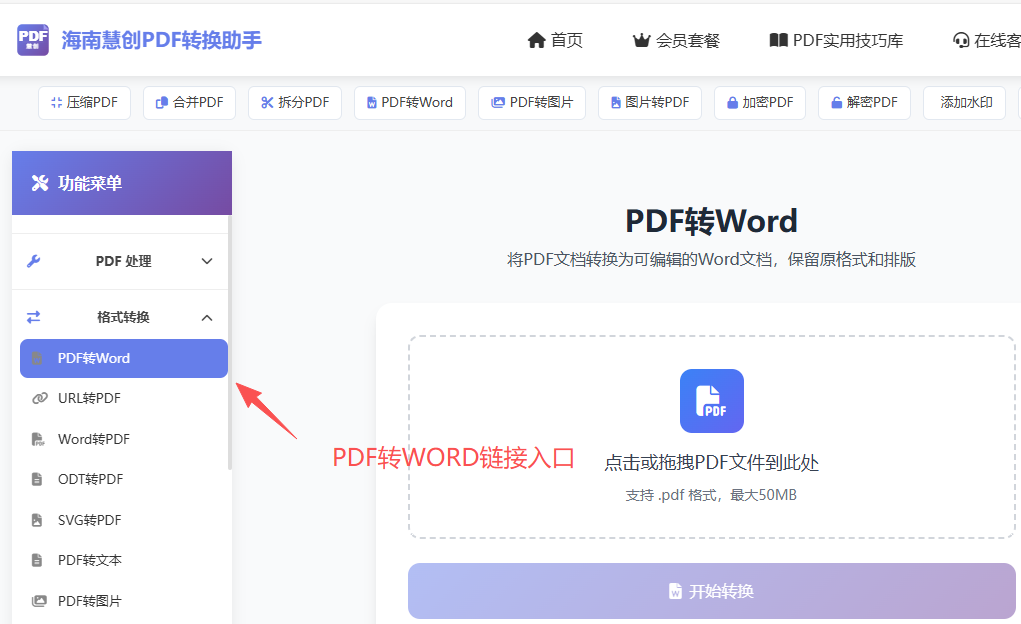Click the lock icon in 加密PDF
Screen dimensions: 1021x624
pos(733,102)
